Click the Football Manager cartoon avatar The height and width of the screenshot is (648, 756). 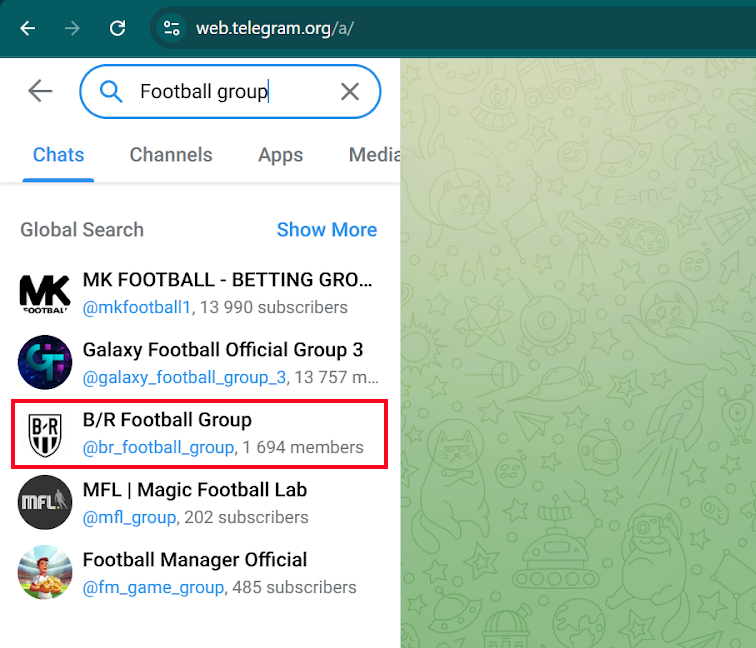45,573
